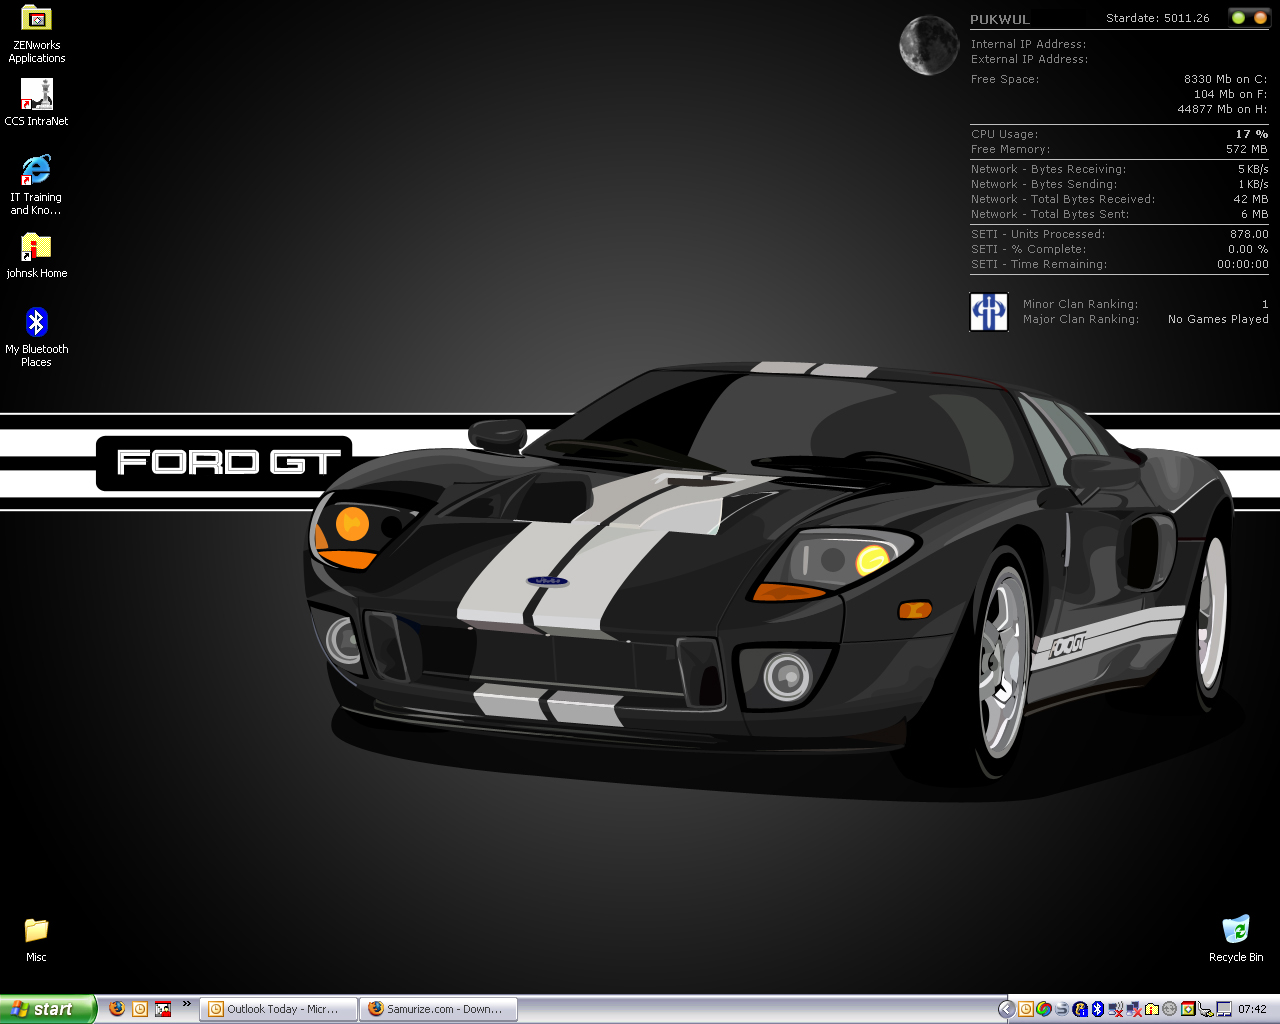
Task: Click the Free Memory 572 MB value
Action: pyautogui.click(x=1246, y=149)
